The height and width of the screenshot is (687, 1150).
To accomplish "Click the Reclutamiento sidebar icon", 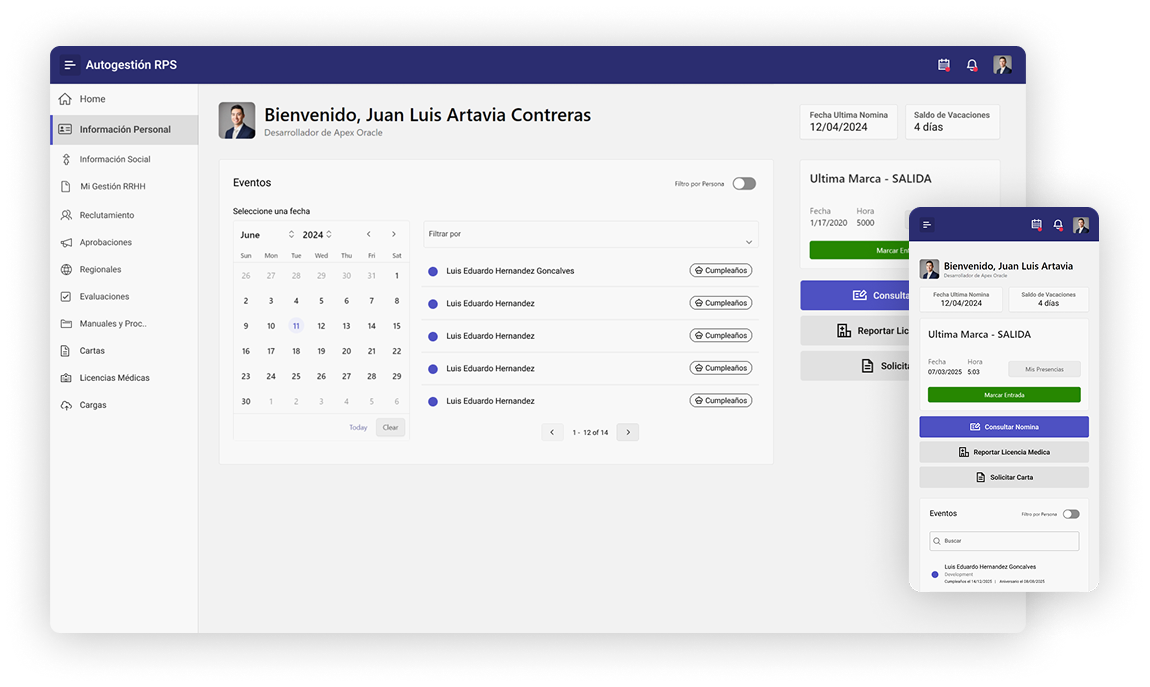I will click(65, 215).
